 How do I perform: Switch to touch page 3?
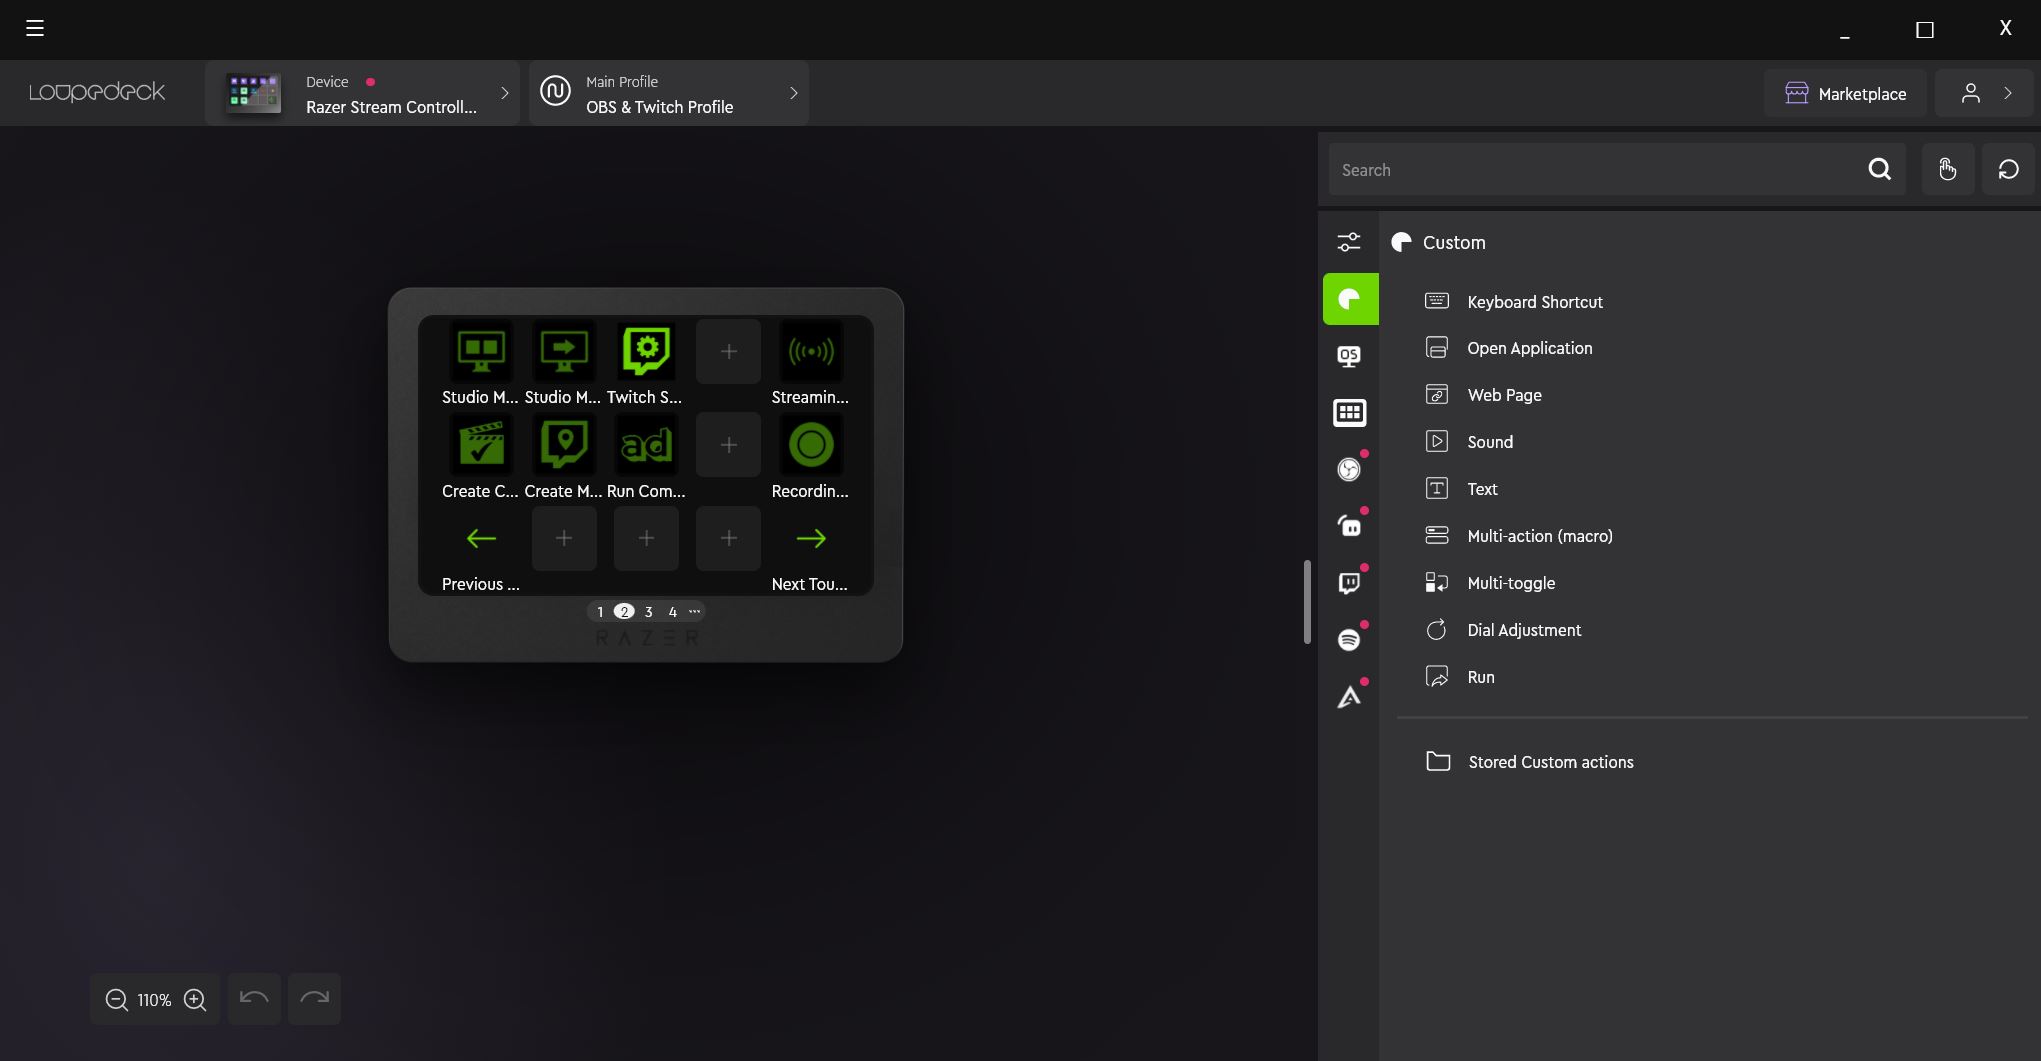point(648,612)
